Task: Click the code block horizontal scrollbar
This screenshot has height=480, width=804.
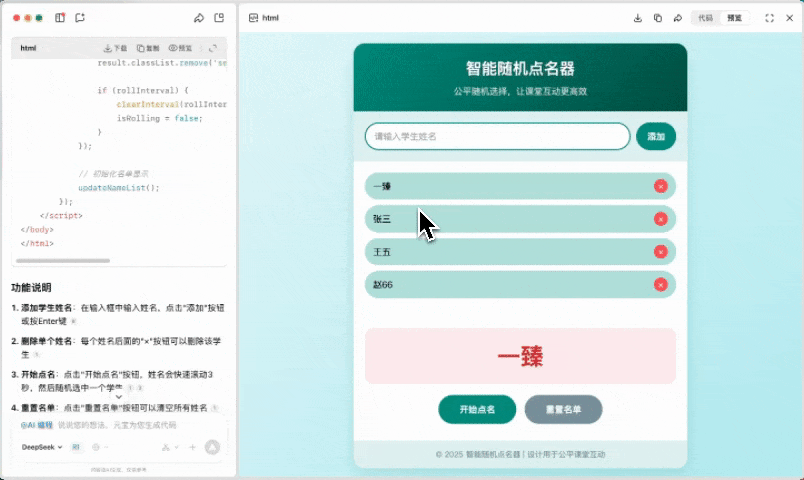Action: point(63,261)
